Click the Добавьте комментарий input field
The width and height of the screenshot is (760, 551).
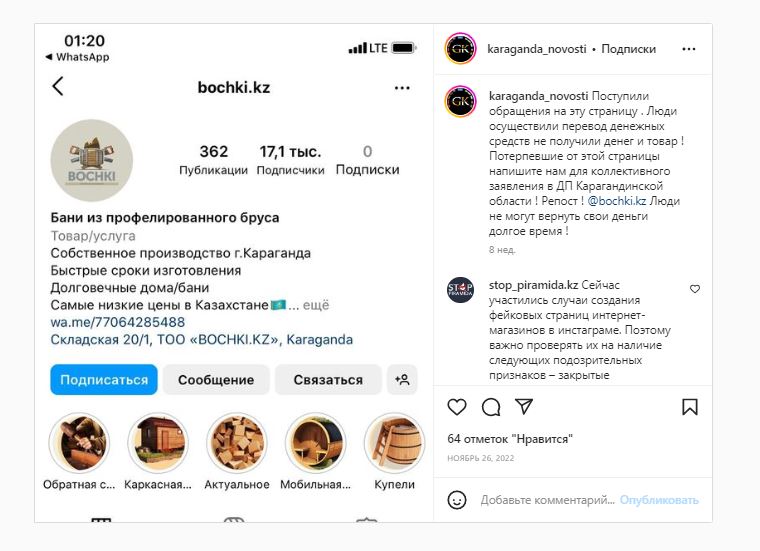pos(548,500)
